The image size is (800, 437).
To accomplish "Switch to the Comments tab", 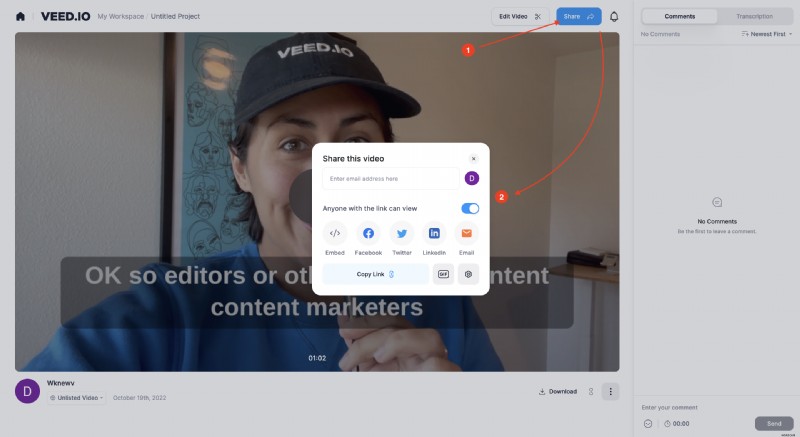I will [x=680, y=16].
